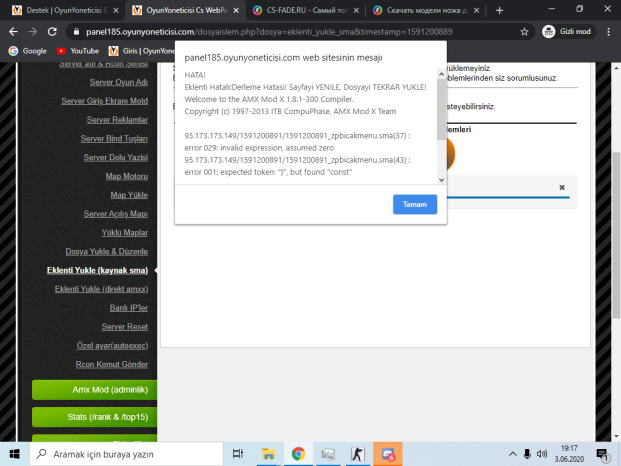Click the Windows search box in the taskbar
Viewport: 621px width, 466px height.
[x=126, y=454]
